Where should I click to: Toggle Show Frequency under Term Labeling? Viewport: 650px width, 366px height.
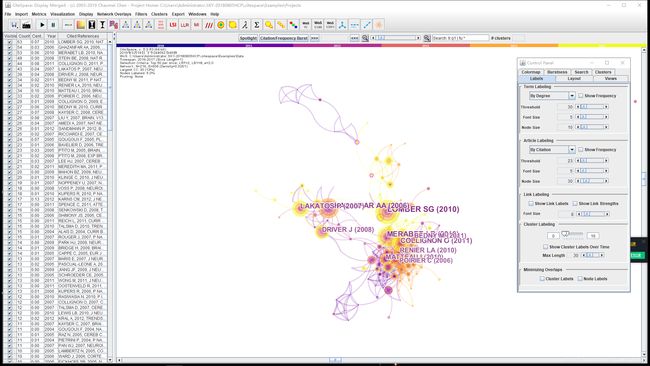pos(581,96)
